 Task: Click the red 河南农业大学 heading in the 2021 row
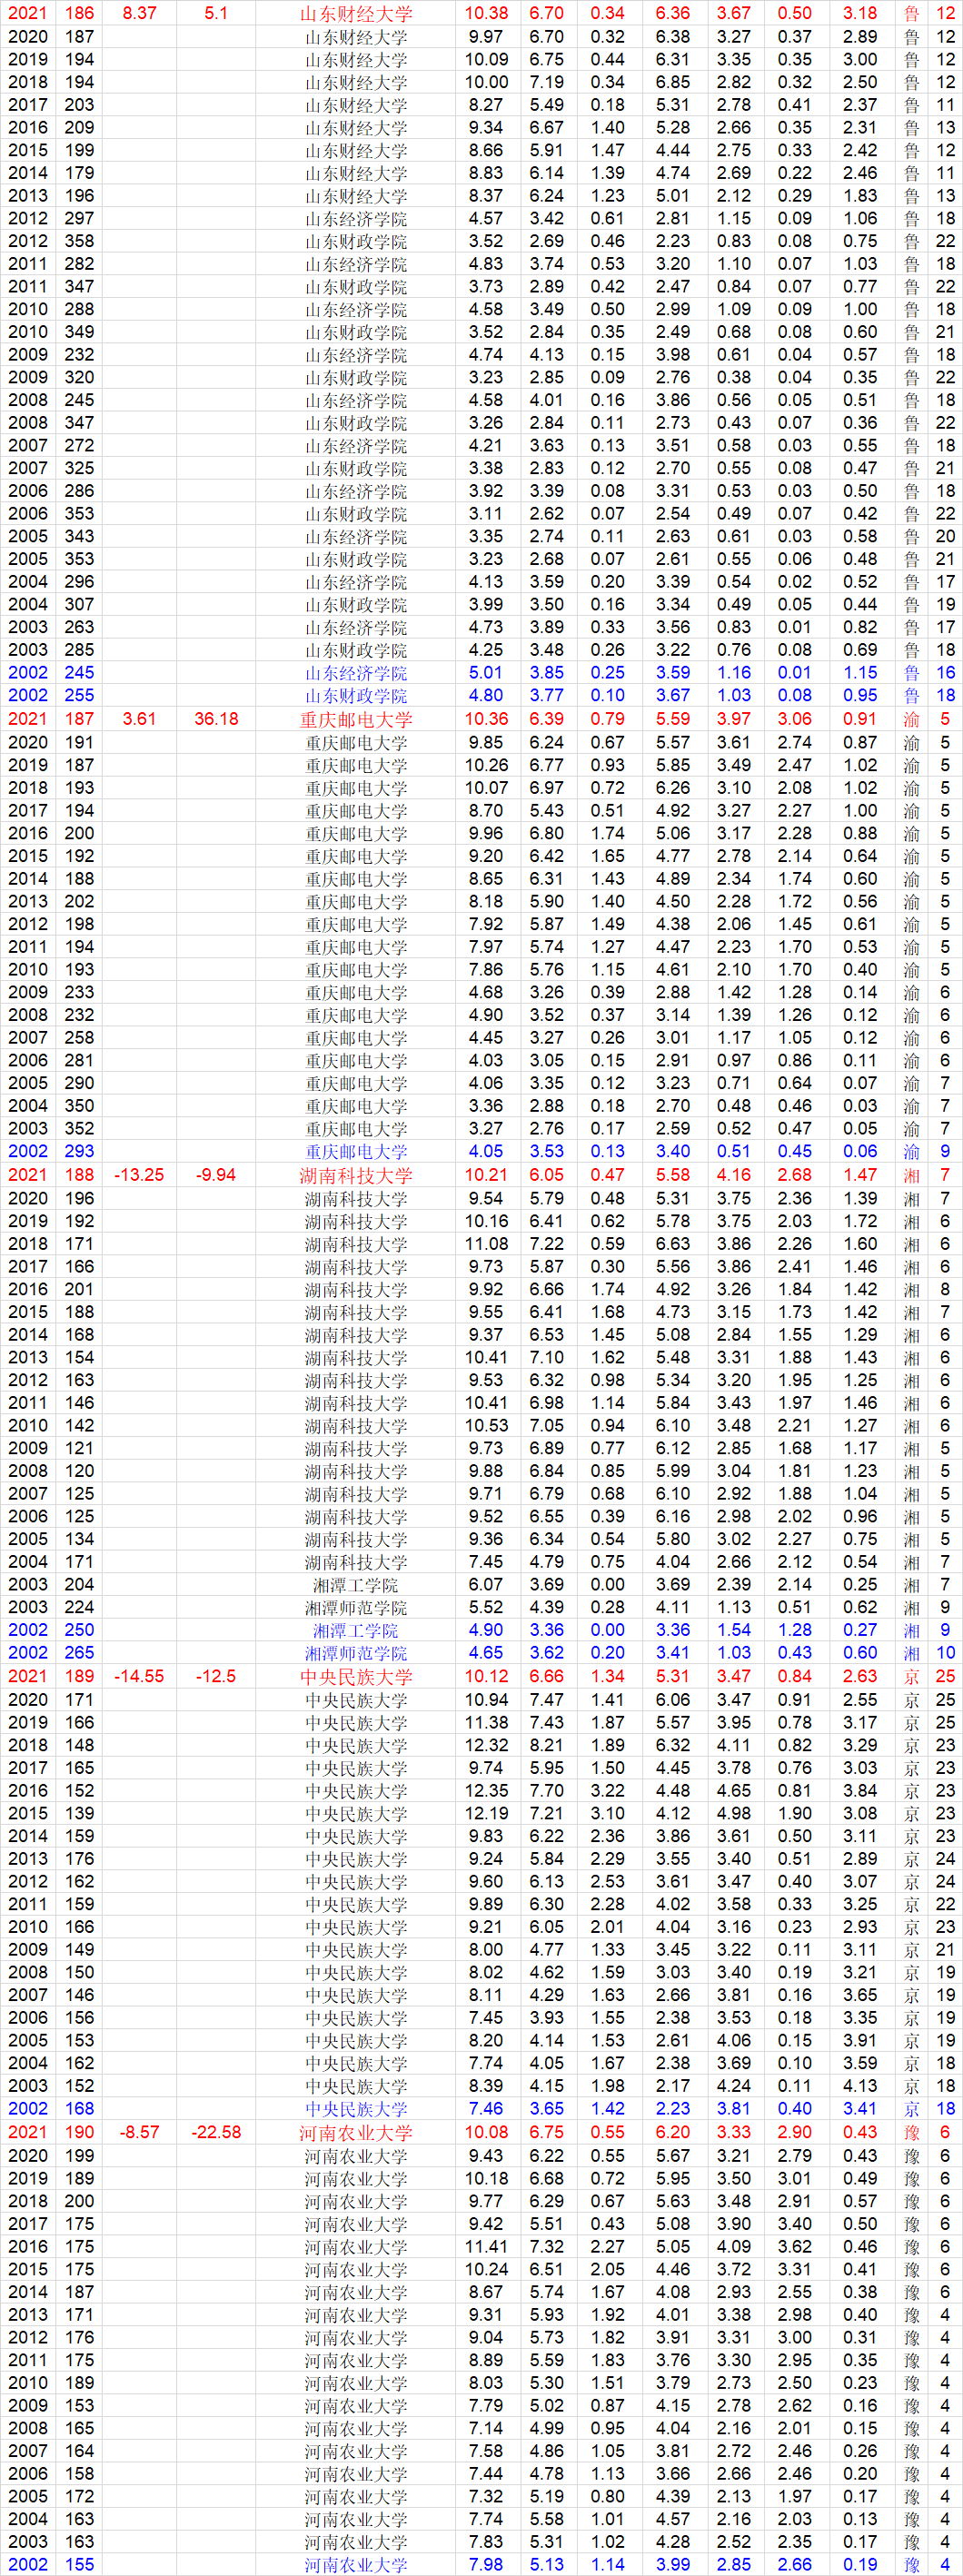point(356,2133)
